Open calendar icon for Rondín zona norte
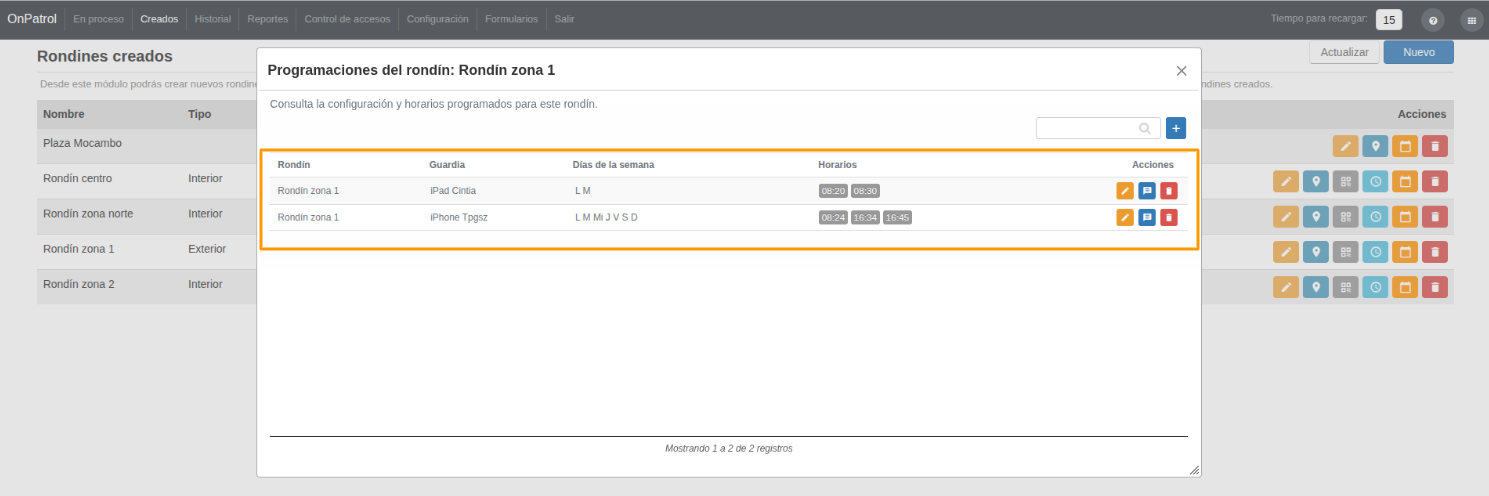 [1405, 216]
